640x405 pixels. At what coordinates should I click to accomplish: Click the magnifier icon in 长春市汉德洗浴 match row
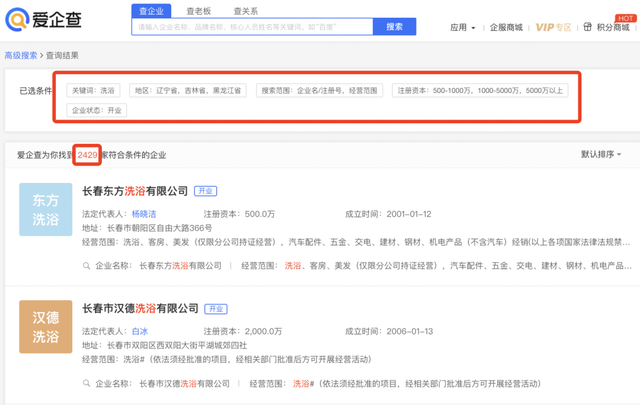[87, 383]
